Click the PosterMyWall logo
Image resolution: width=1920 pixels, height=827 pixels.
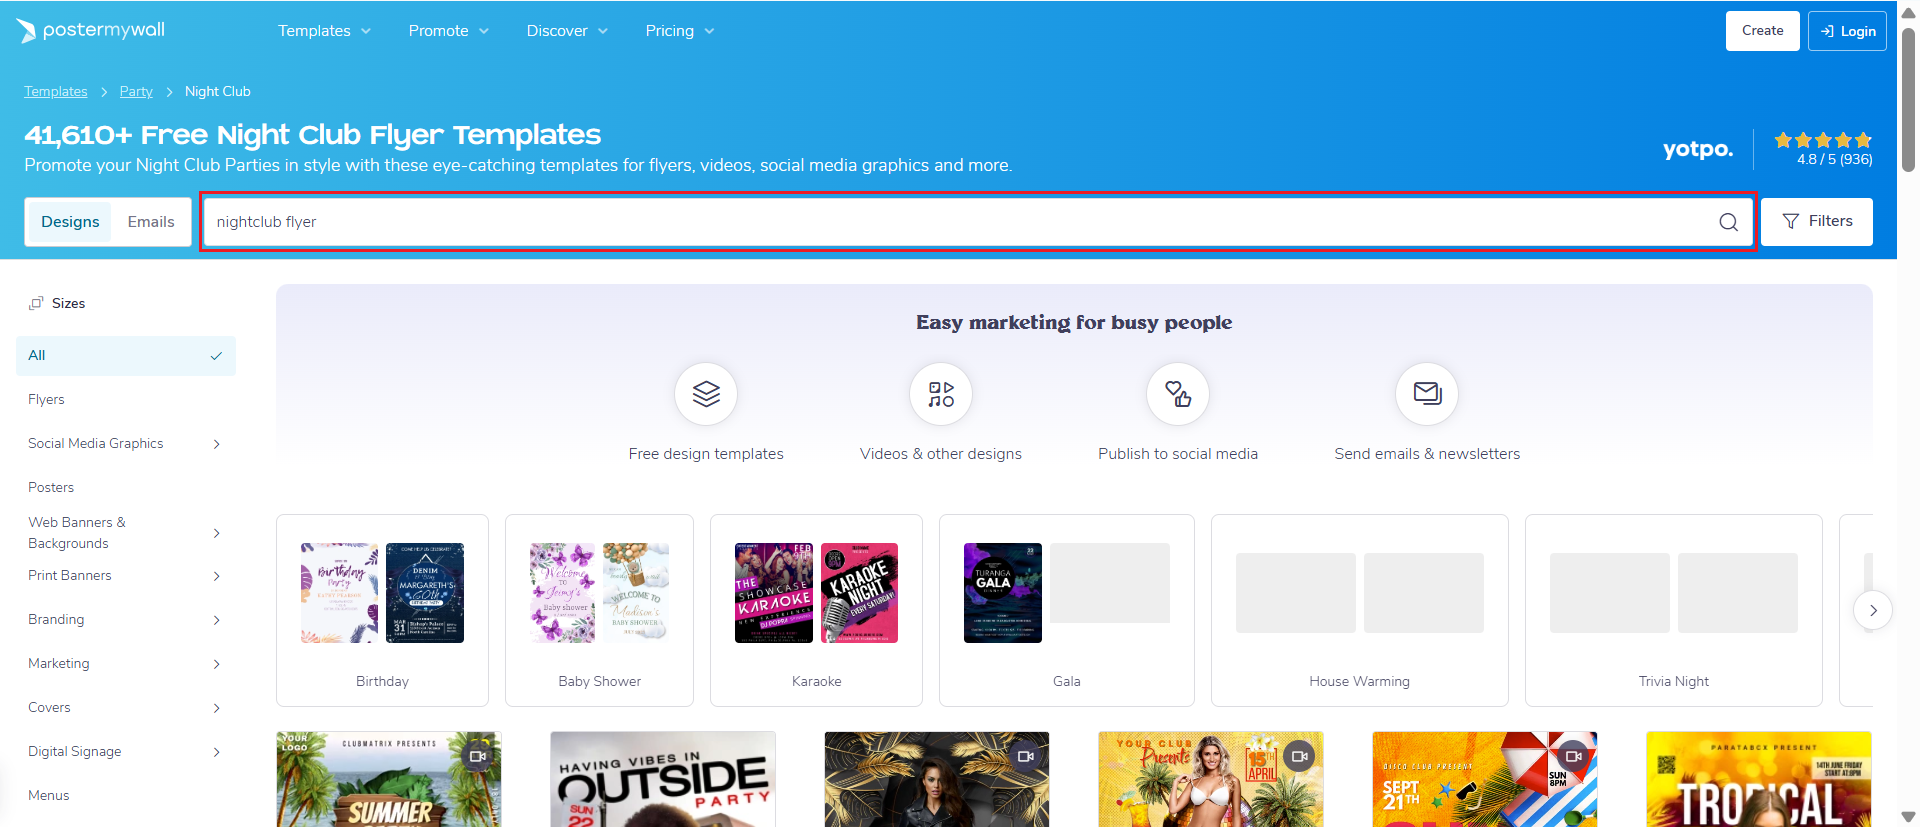(90, 31)
